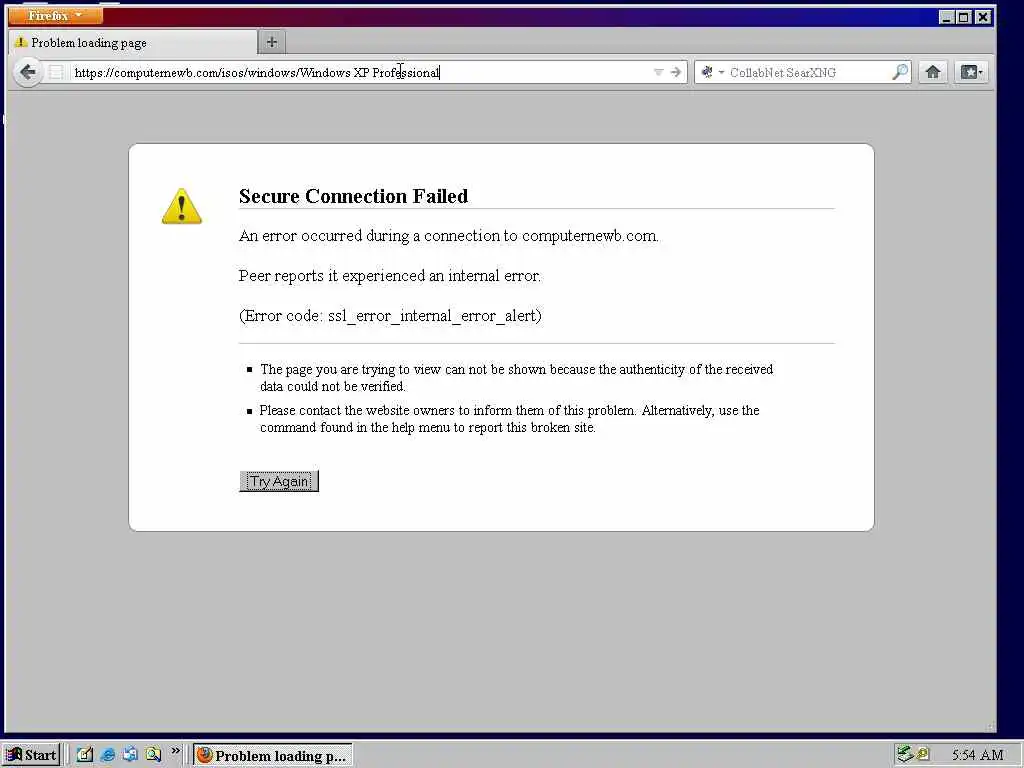Close the Firefox window
The image size is (1024, 768).
(984, 17)
